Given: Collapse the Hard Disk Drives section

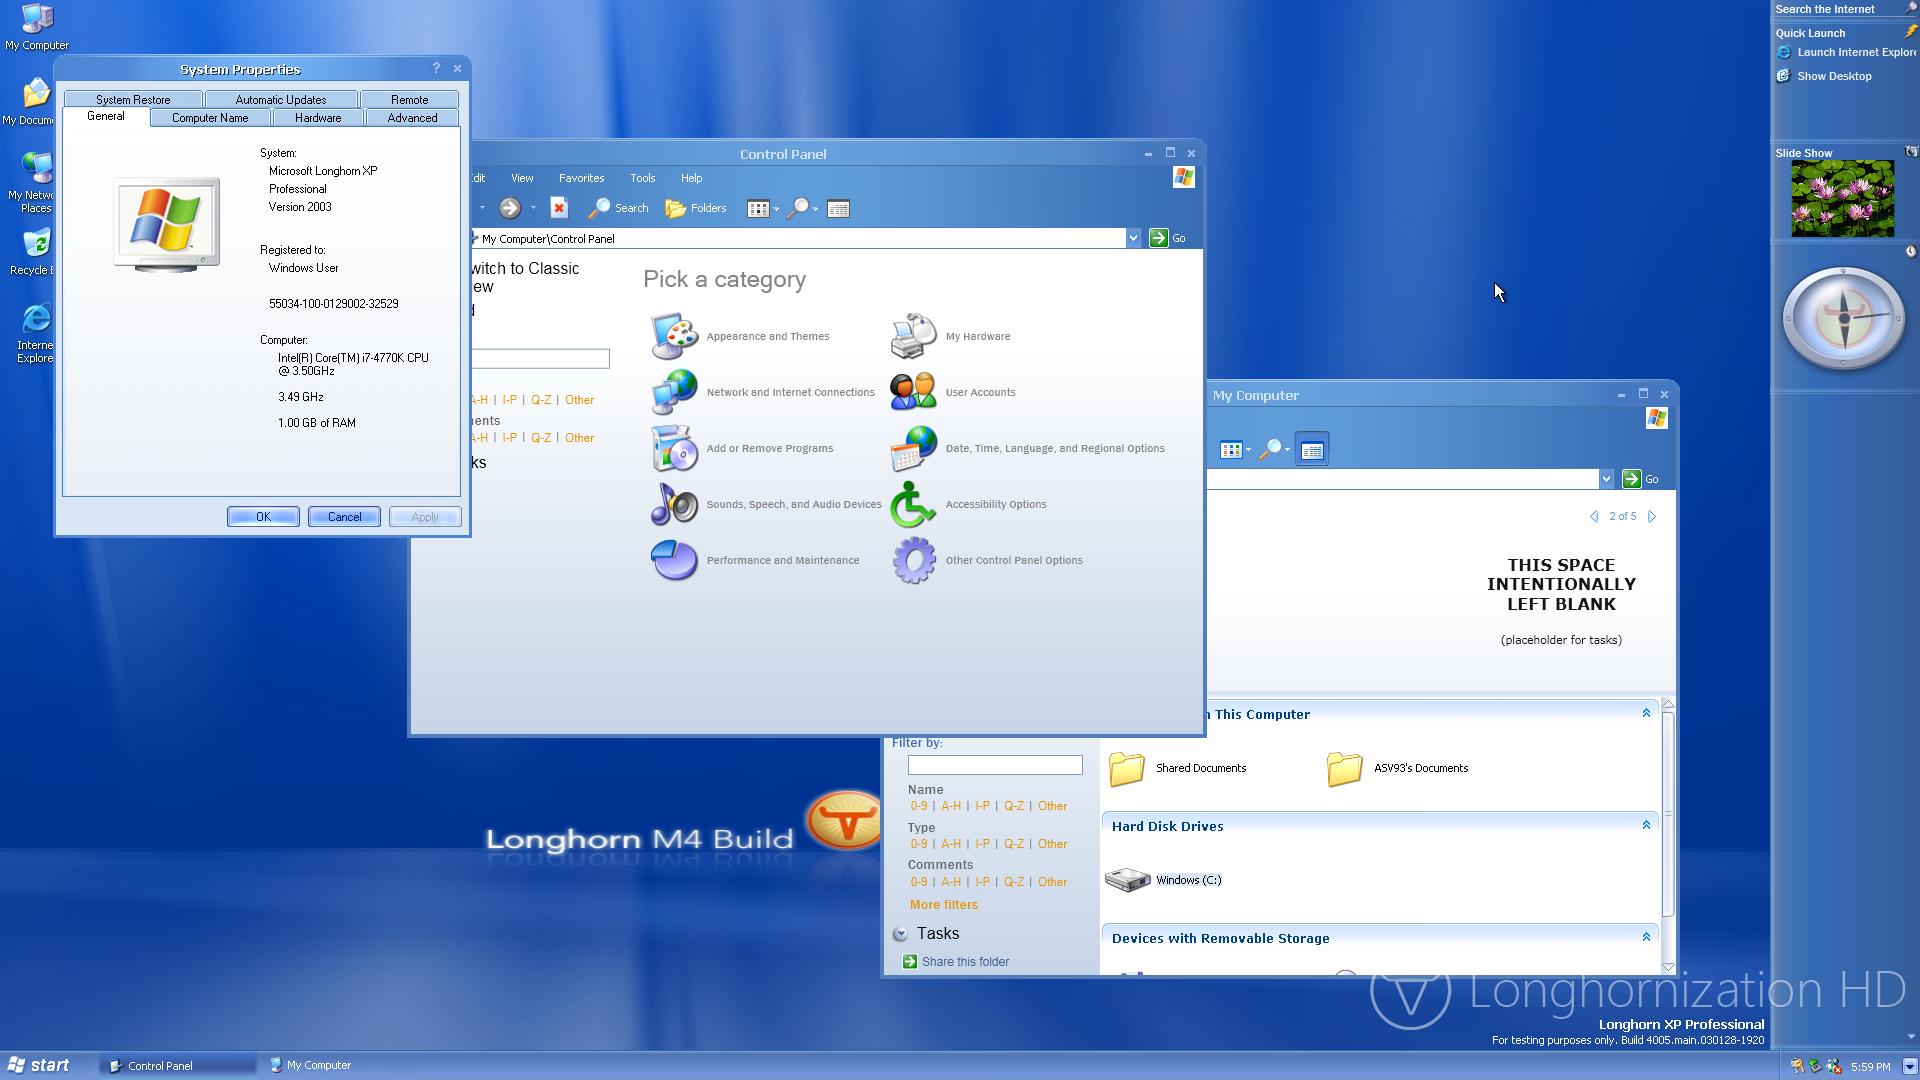Looking at the screenshot, I should [1646, 825].
